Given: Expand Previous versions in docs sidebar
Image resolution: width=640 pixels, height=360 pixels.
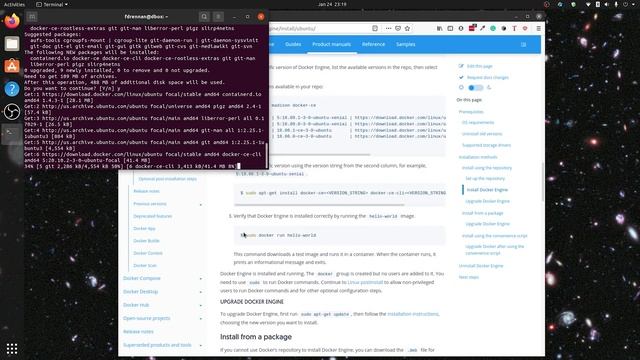Looking at the screenshot, I should tap(201, 204).
